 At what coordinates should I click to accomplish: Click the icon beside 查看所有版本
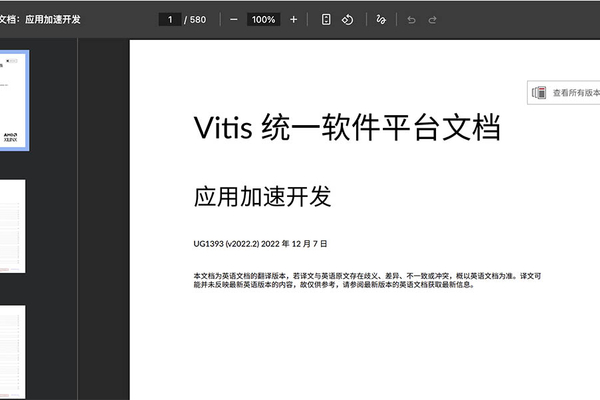point(540,92)
